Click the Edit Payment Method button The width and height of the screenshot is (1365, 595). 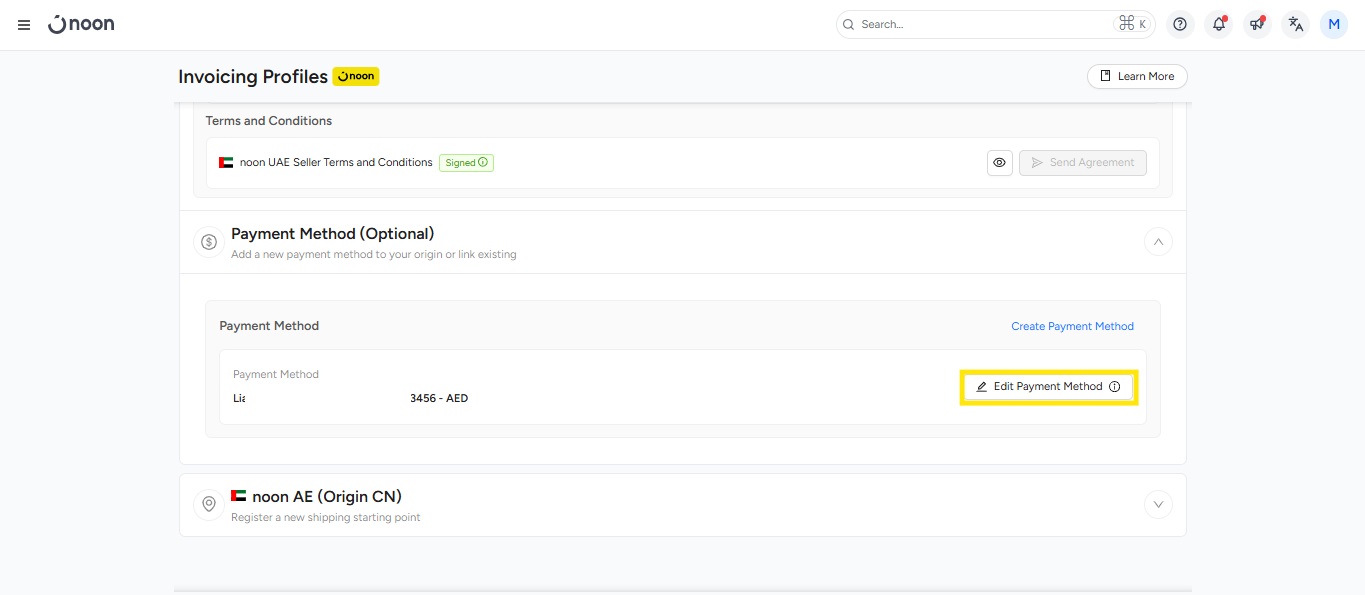click(1047, 387)
